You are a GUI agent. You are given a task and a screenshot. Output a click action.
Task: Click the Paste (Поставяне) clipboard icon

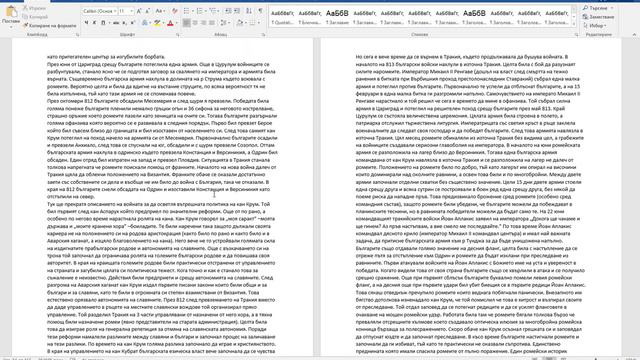point(11,11)
